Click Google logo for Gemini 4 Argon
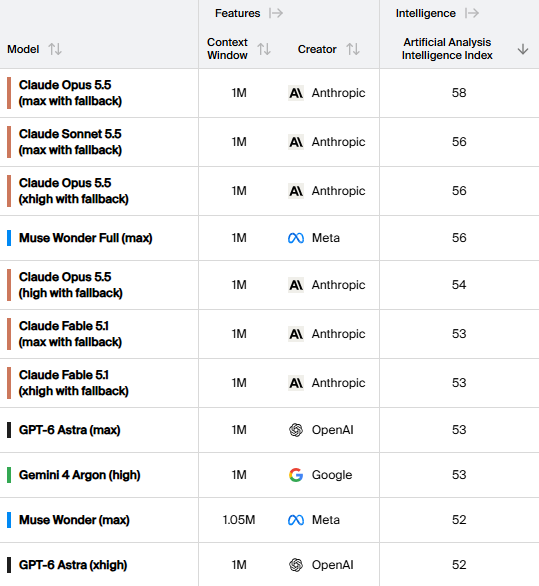Image resolution: width=539 pixels, height=586 pixels. pyautogui.click(x=296, y=475)
